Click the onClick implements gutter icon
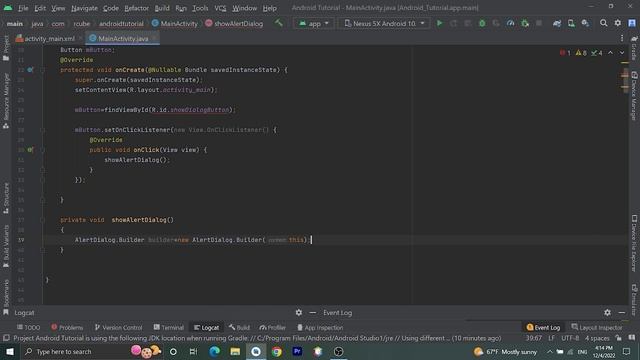The height and width of the screenshot is (360, 640). [30, 150]
